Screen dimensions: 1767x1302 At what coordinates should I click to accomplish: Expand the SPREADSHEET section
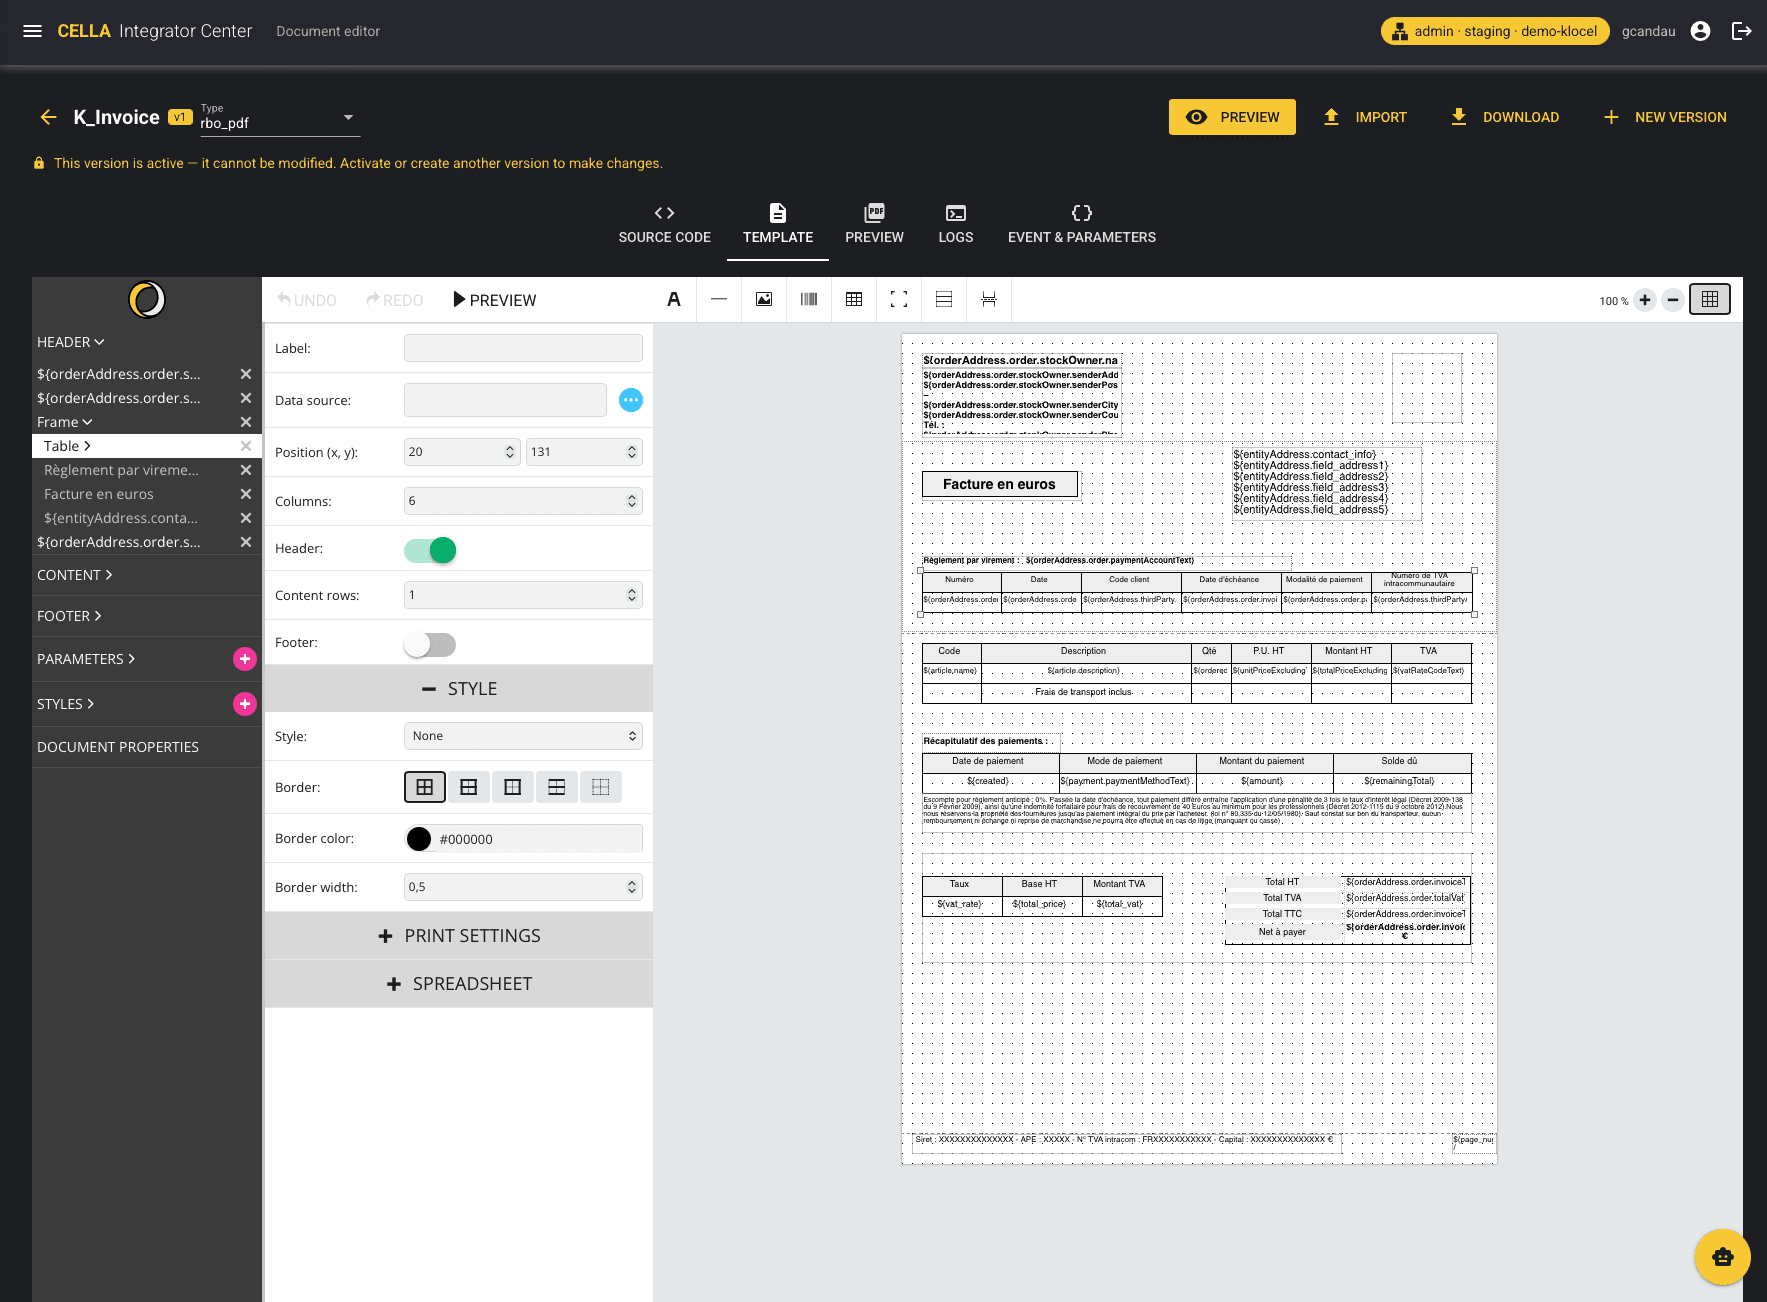(x=458, y=984)
